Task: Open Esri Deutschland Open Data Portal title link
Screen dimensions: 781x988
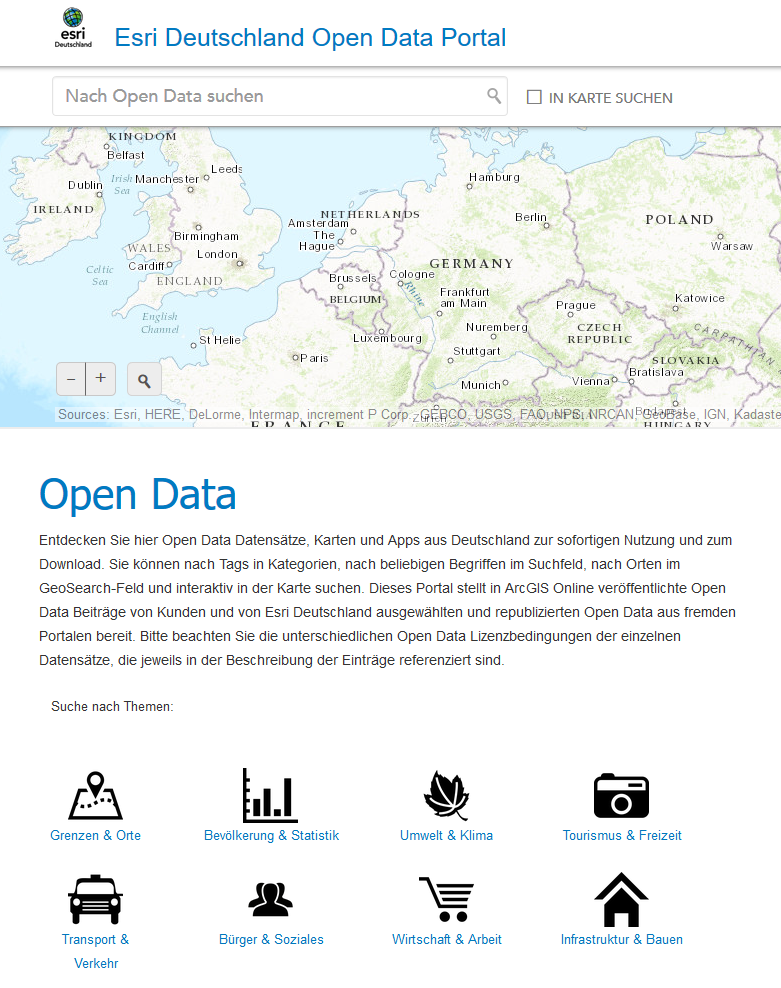Action: 310,38
